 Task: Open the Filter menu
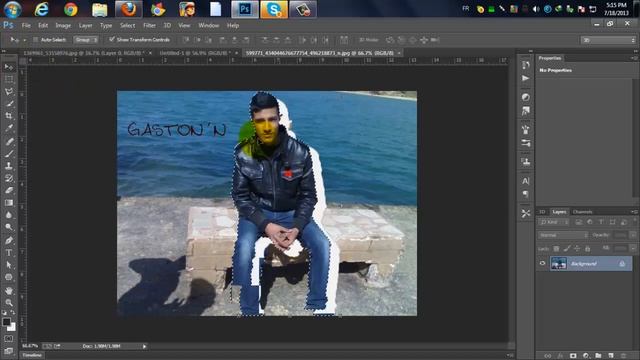(149, 25)
